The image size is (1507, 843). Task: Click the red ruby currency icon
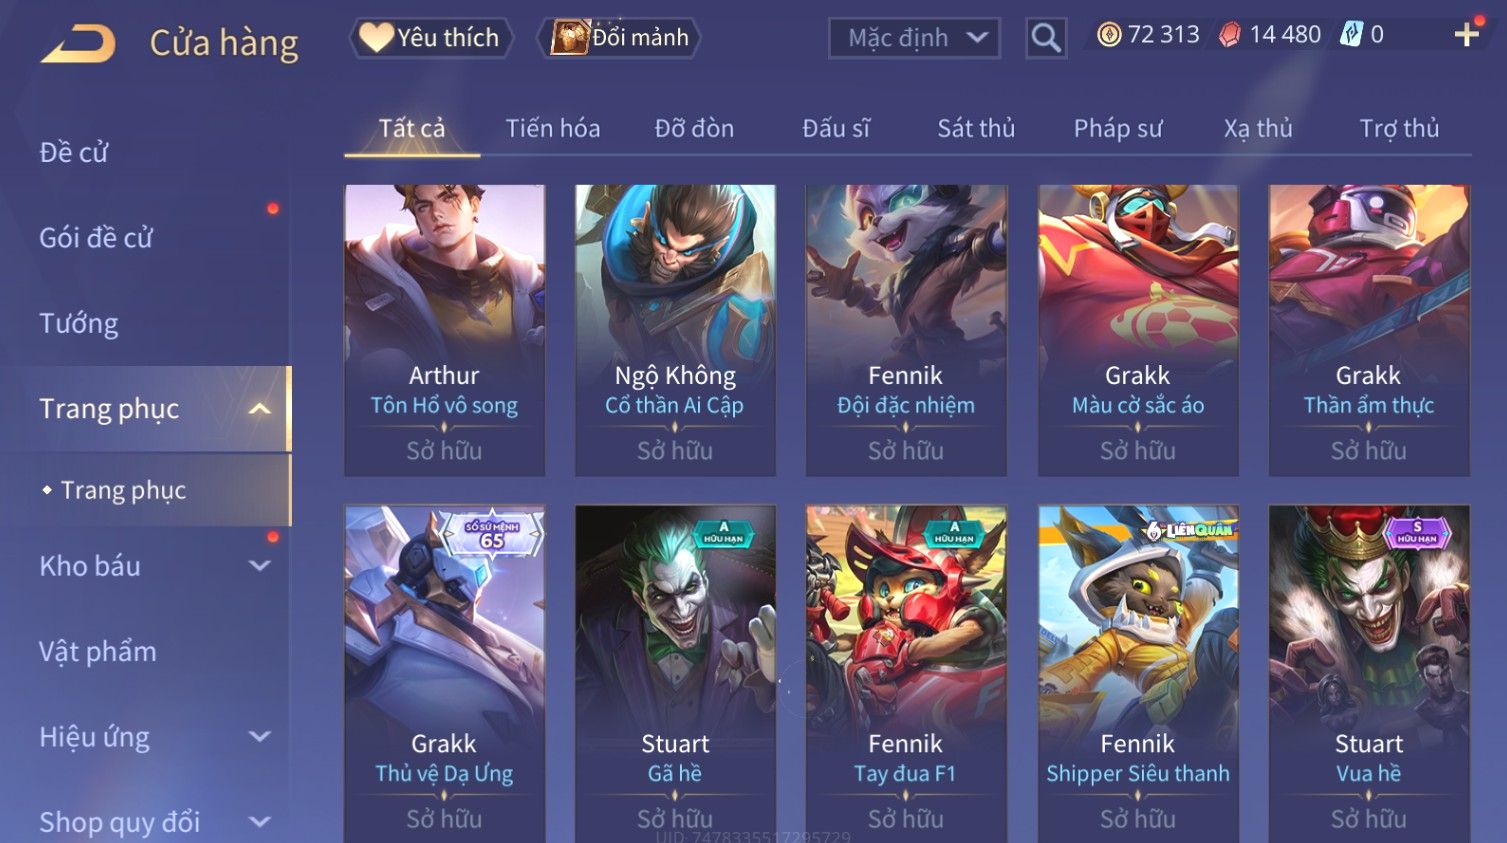tap(1230, 35)
